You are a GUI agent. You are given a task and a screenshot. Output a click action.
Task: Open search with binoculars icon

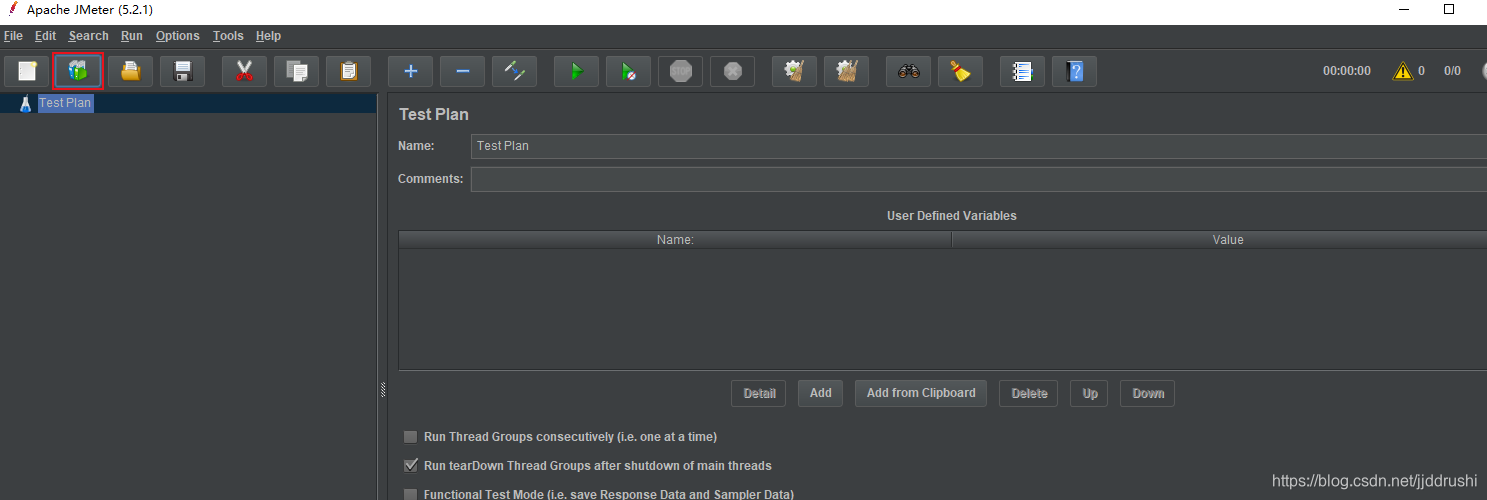(x=908, y=71)
